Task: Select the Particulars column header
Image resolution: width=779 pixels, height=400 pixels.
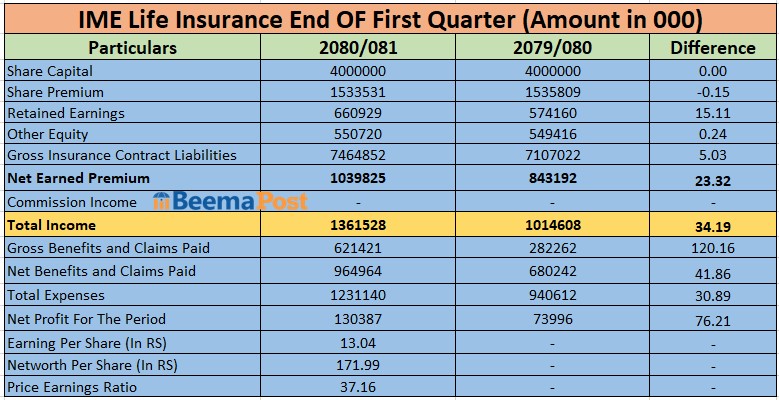Action: tap(132, 47)
